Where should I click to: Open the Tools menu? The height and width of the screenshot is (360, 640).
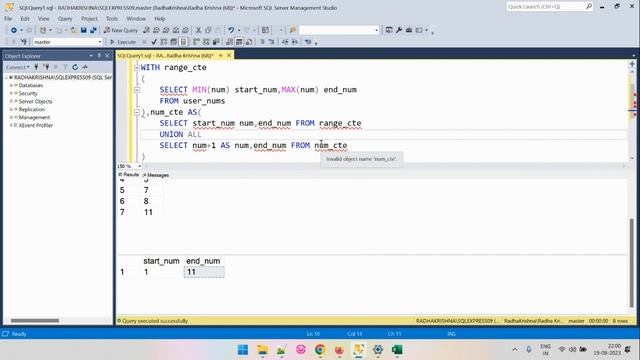[x=112, y=19]
